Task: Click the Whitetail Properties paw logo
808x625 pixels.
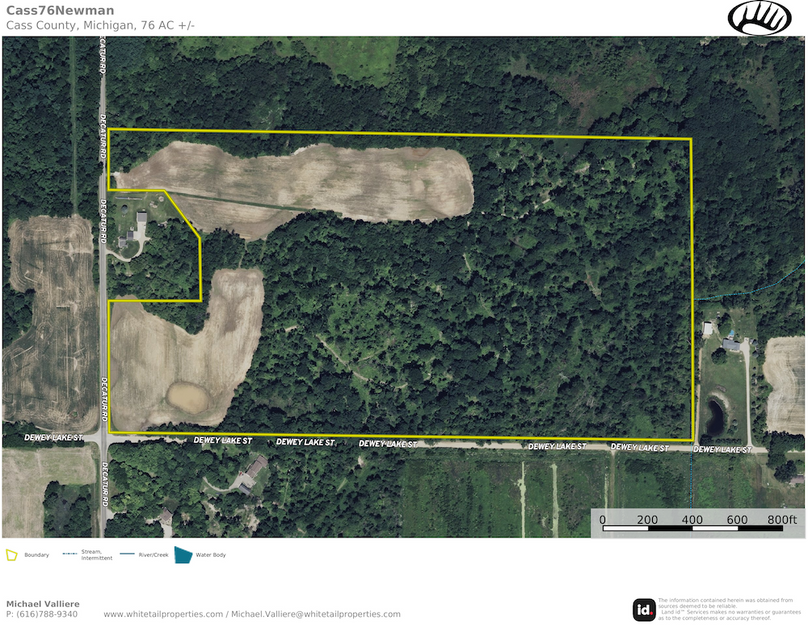Action: 759,18
